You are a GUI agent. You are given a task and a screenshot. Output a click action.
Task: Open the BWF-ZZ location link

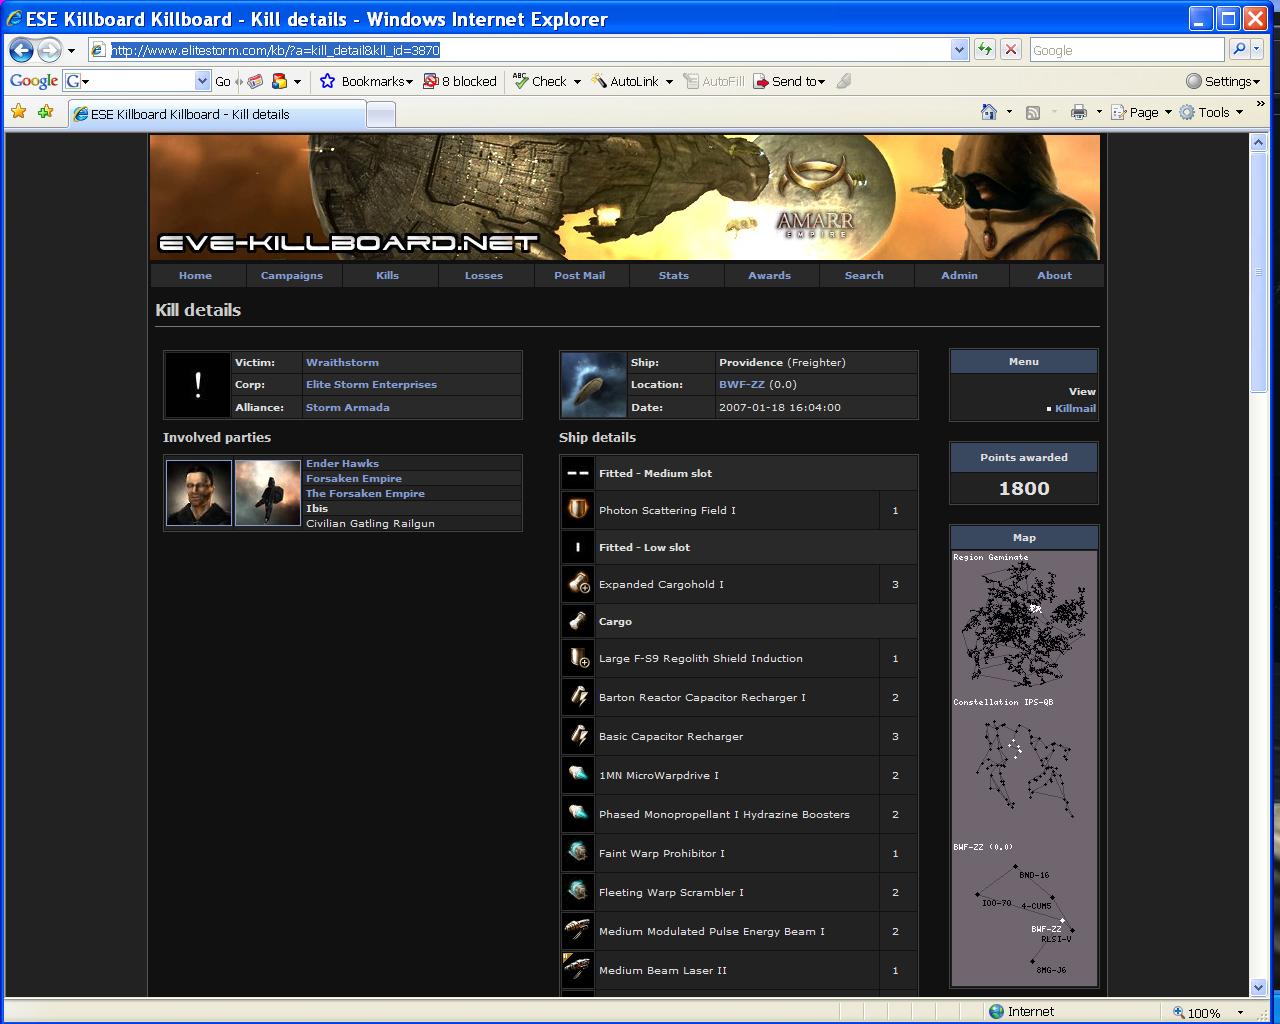[742, 384]
